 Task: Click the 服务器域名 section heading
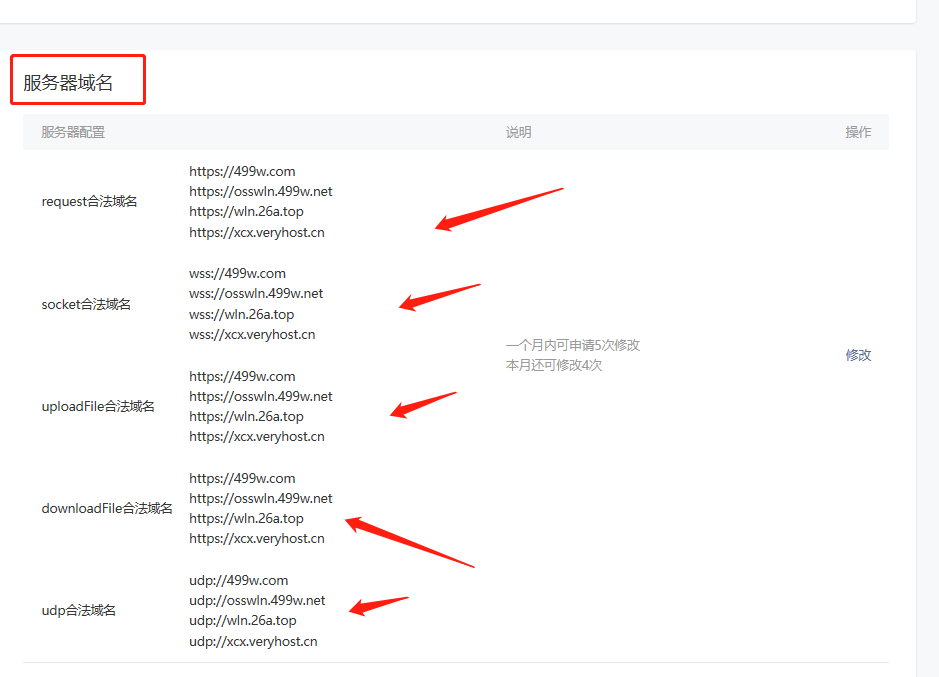click(68, 83)
